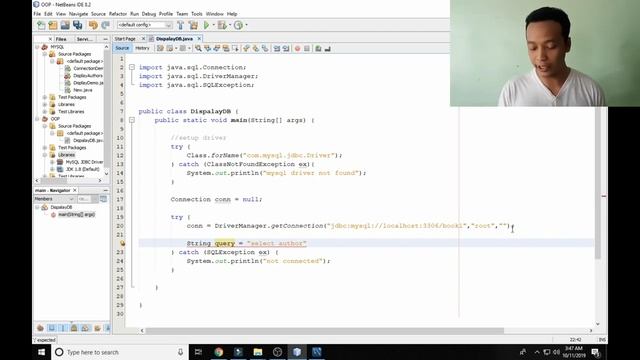Open Chrome from the taskbar
Viewport: 640px width, 360px height.
point(218,352)
